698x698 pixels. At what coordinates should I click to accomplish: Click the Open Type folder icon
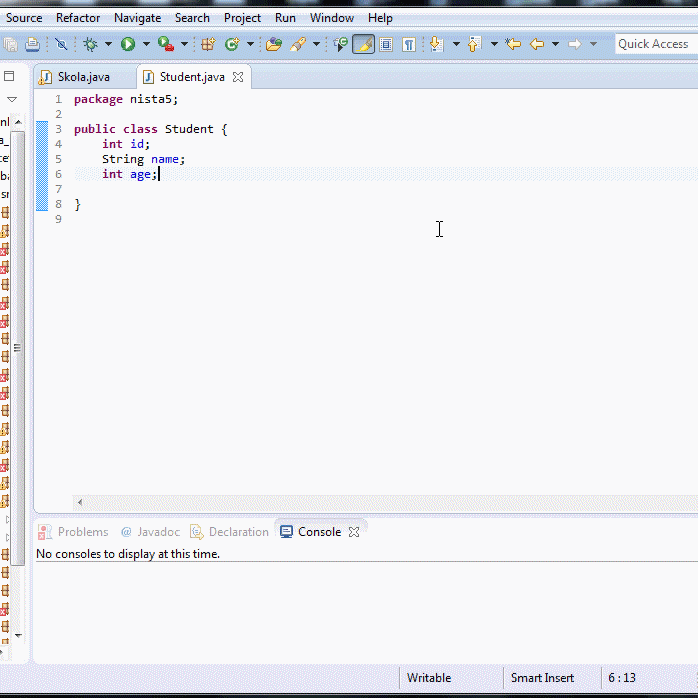tap(273, 44)
